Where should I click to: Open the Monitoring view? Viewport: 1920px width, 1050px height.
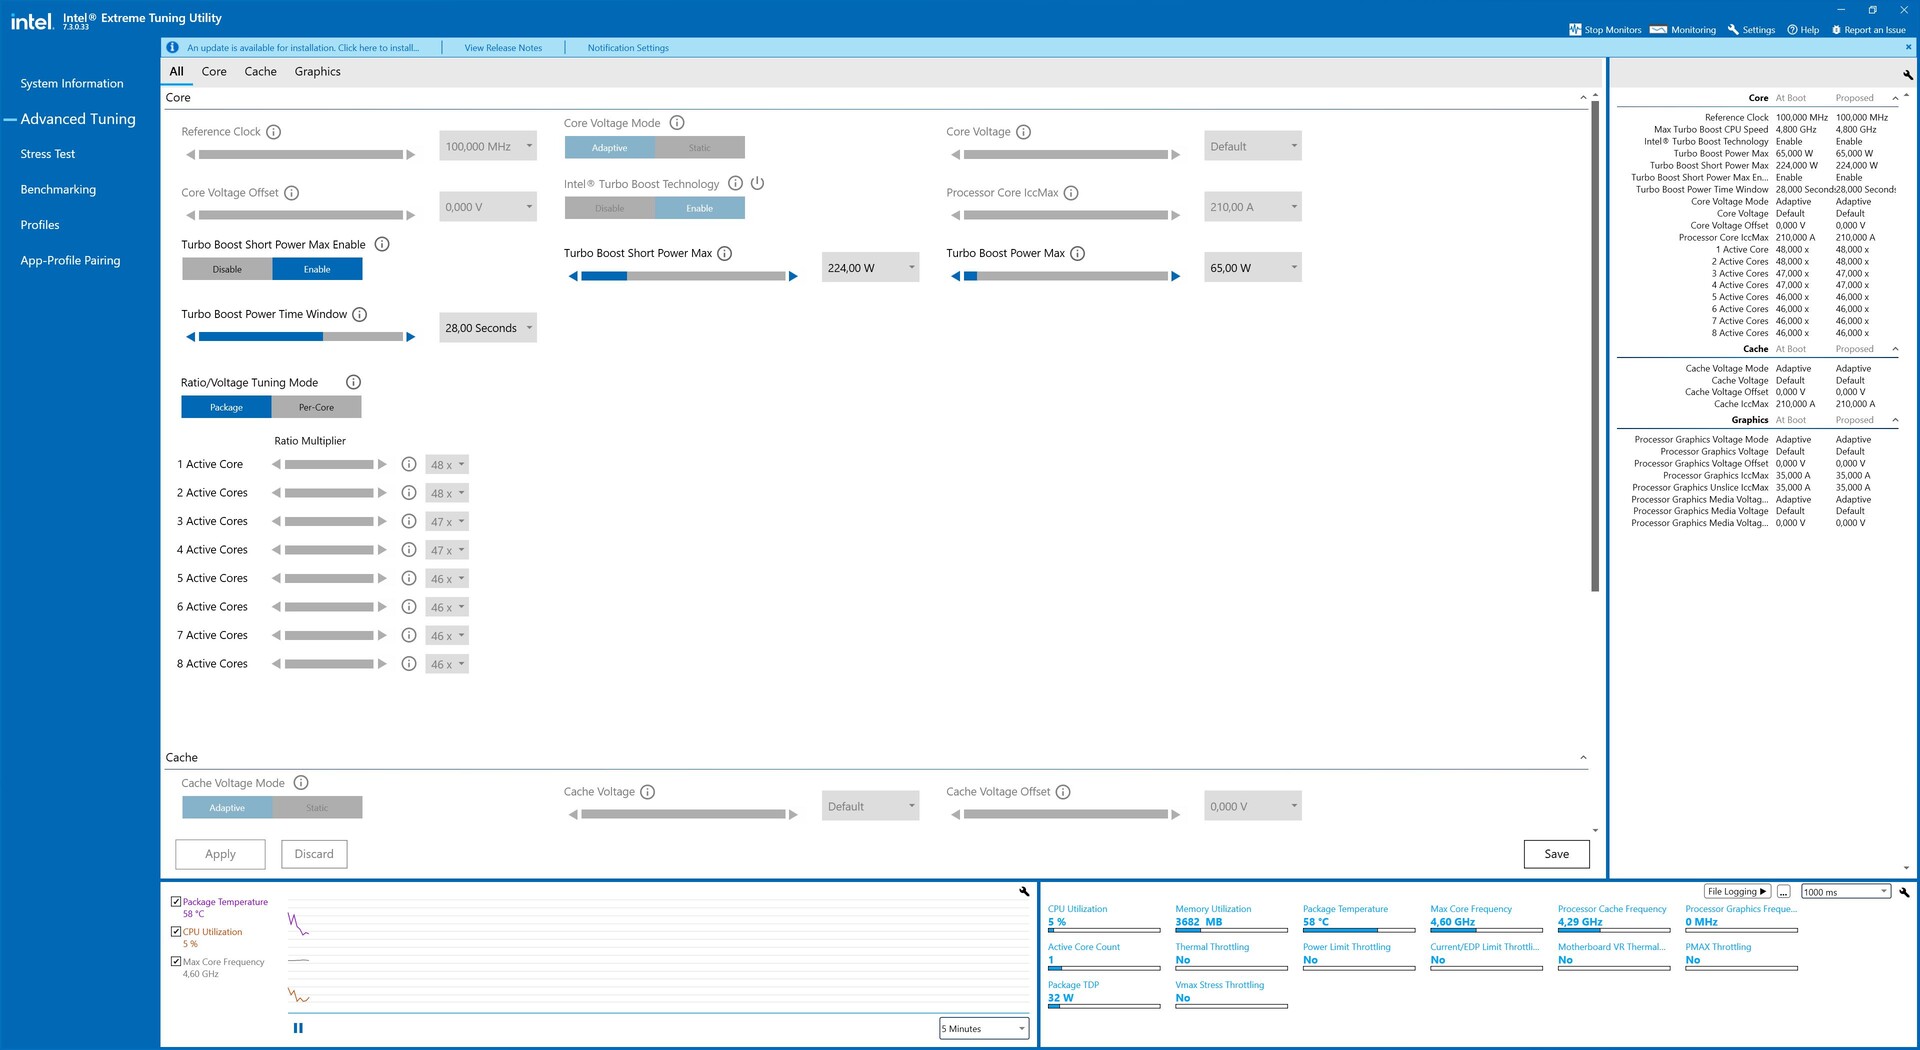pyautogui.click(x=1683, y=30)
